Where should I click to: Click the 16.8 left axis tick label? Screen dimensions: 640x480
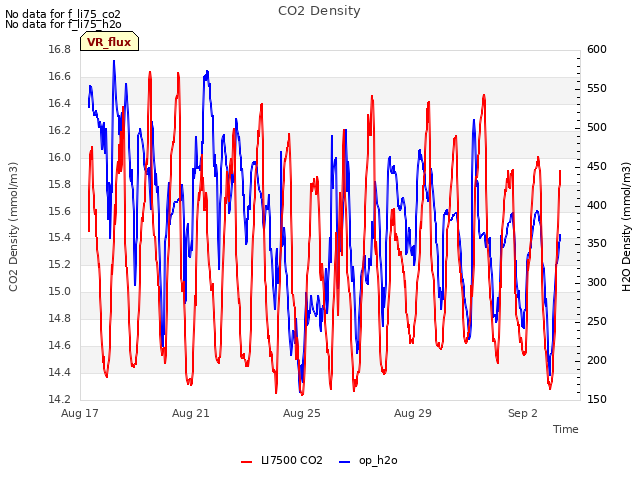pyautogui.click(x=60, y=50)
